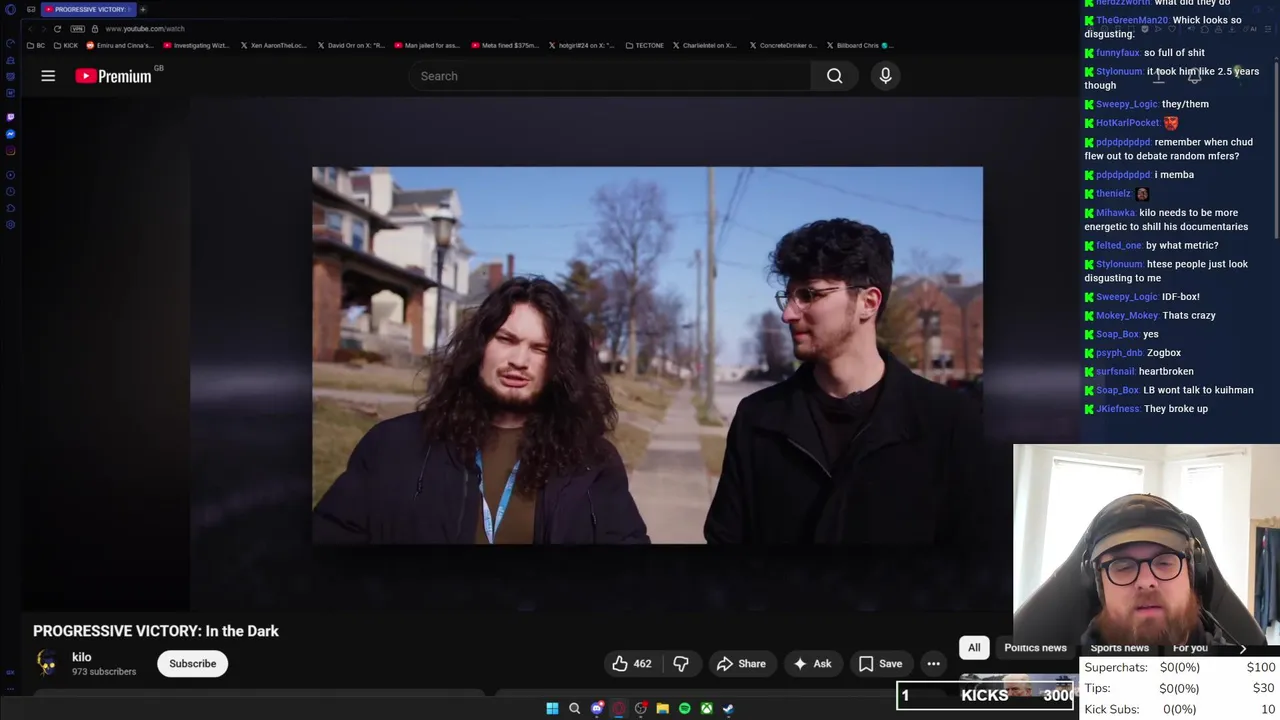Screen dimensions: 1280x720
Task: Click the youtube.com address bar
Action: coord(146,29)
